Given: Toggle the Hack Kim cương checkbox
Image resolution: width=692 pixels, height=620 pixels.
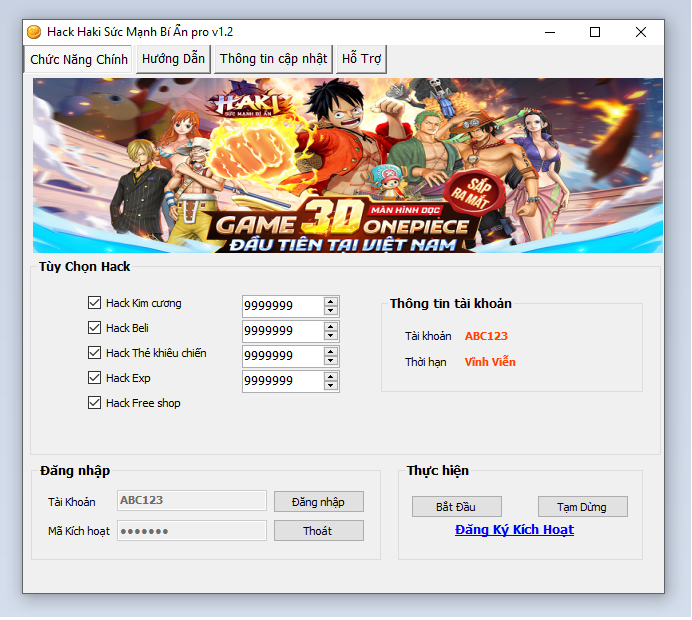Looking at the screenshot, I should pos(95,303).
